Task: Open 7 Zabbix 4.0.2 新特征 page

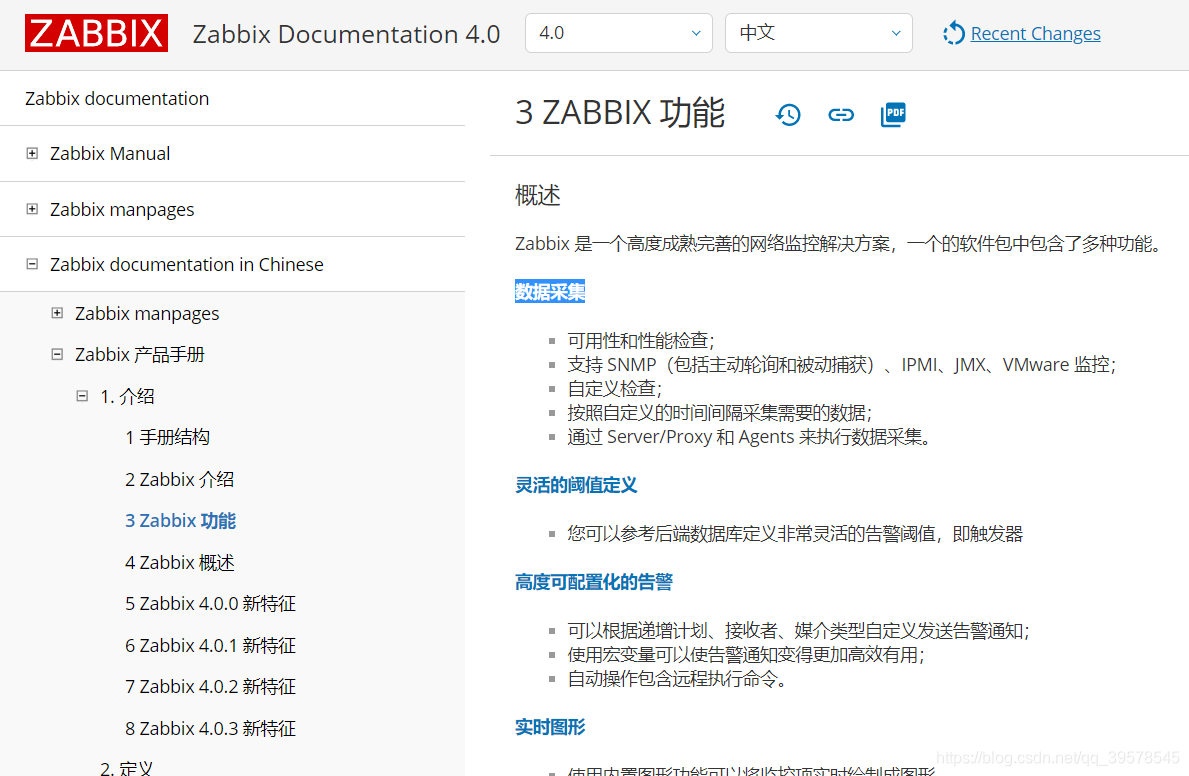Action: point(210,686)
